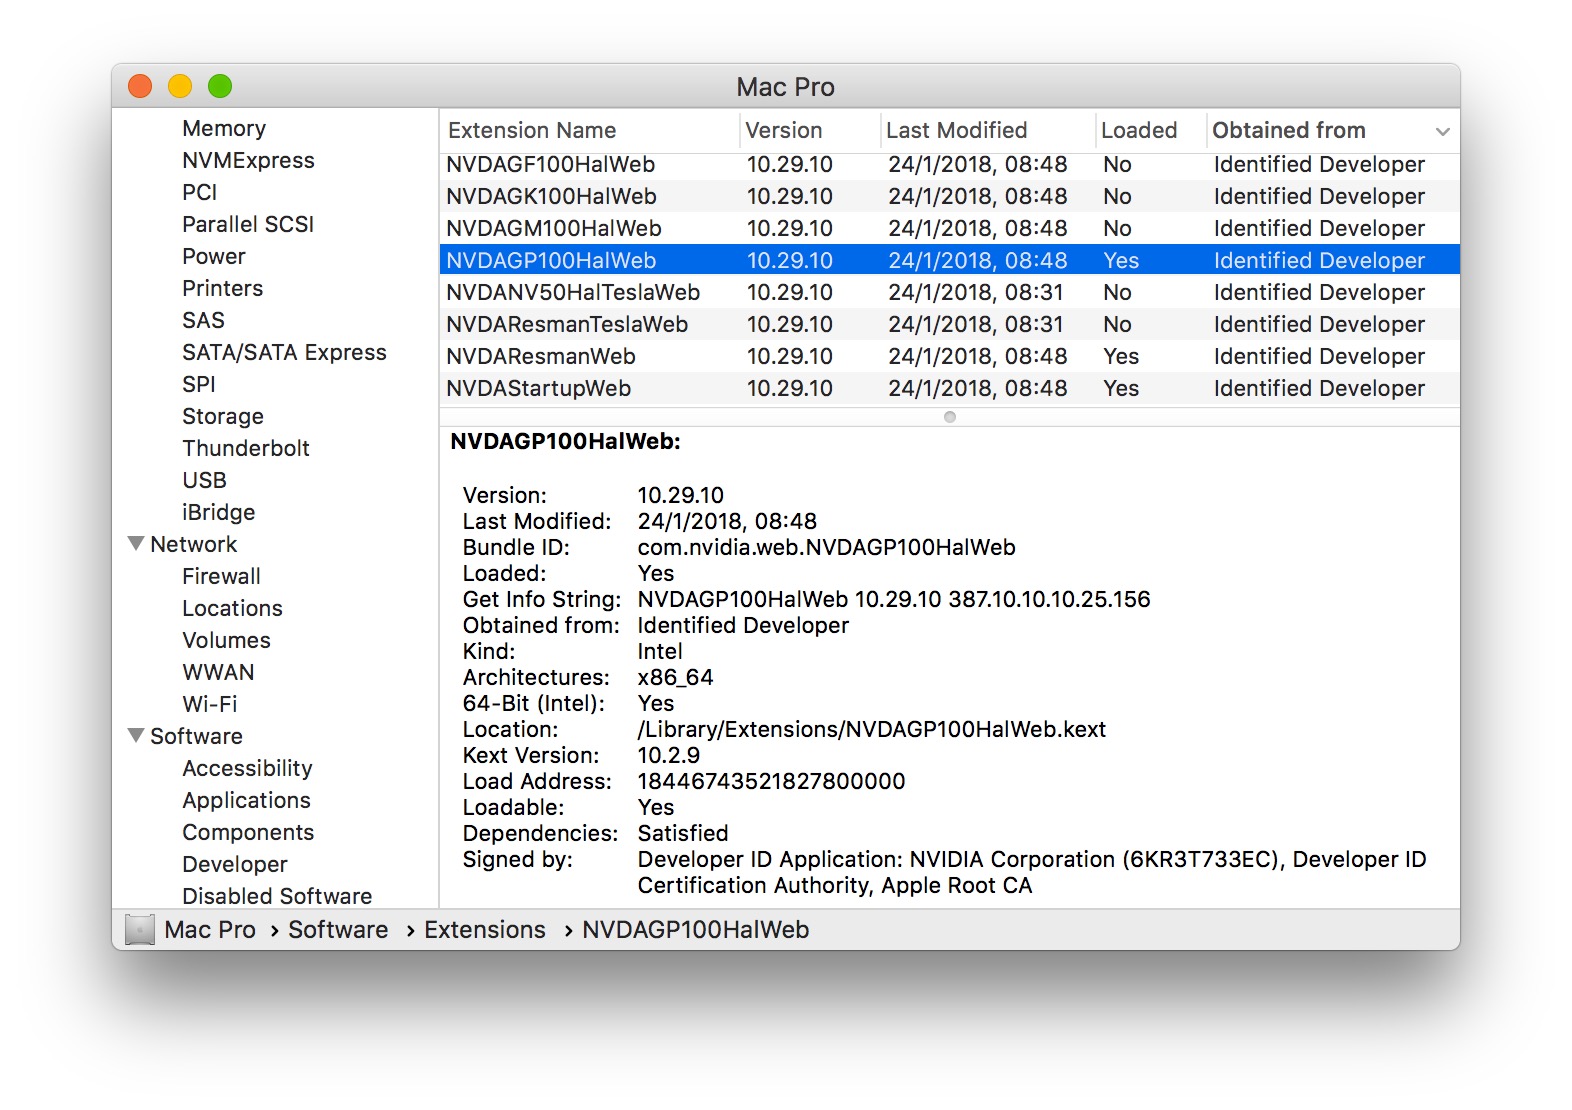
Task: Select PCI in the sidebar
Action: click(200, 192)
